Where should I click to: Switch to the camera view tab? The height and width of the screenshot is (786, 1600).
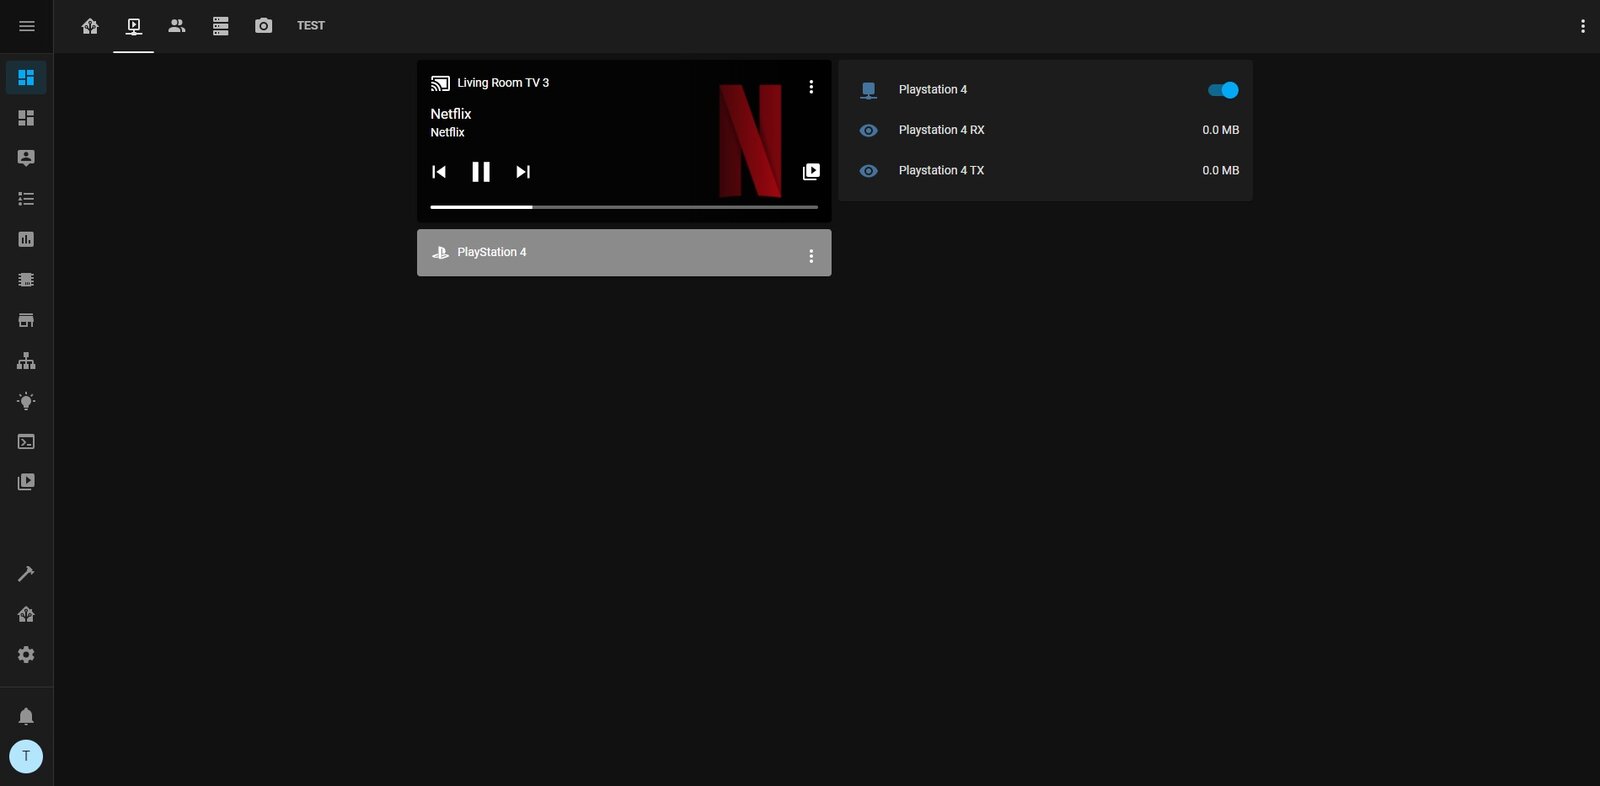click(263, 26)
